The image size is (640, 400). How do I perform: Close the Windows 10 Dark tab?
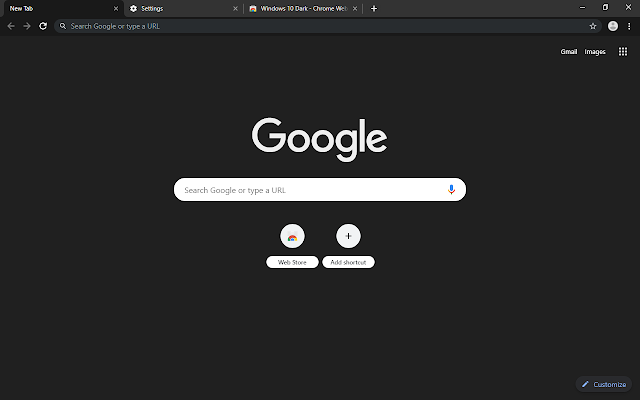click(355, 9)
